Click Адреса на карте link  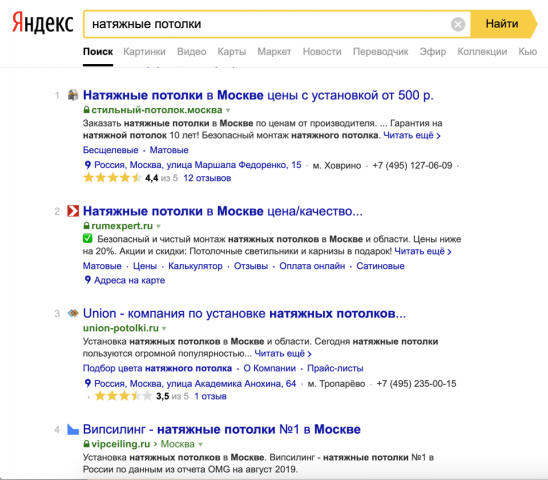[129, 280]
